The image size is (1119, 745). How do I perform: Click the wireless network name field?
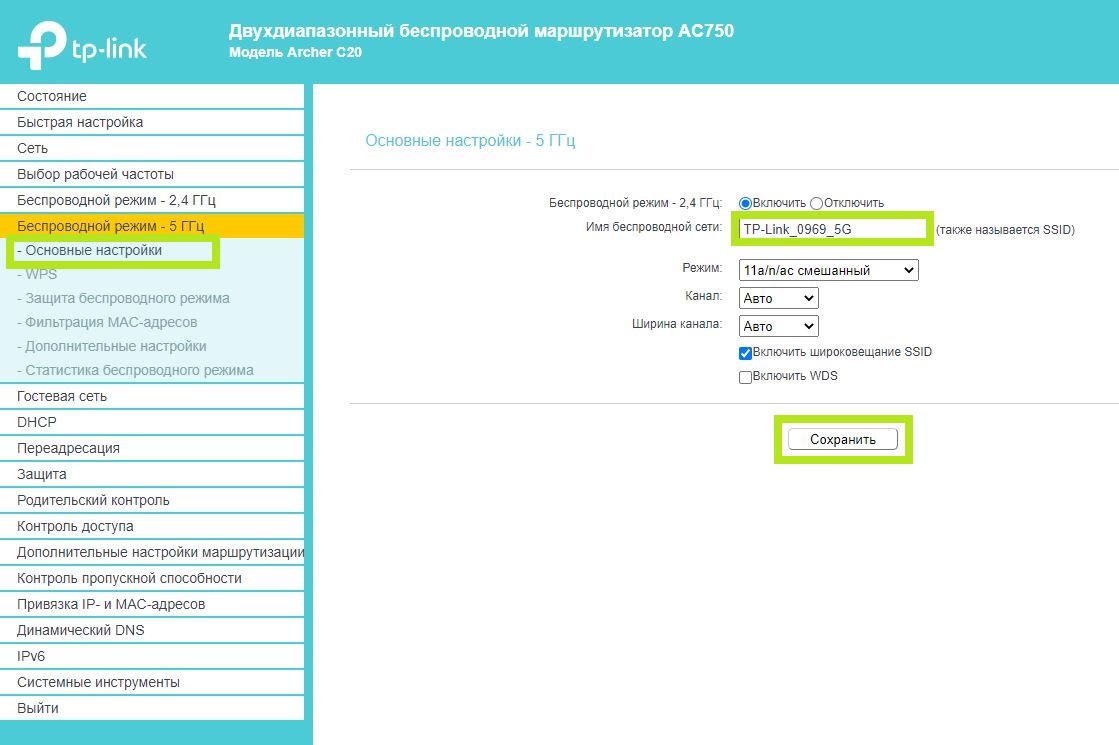pyautogui.click(x=832, y=229)
